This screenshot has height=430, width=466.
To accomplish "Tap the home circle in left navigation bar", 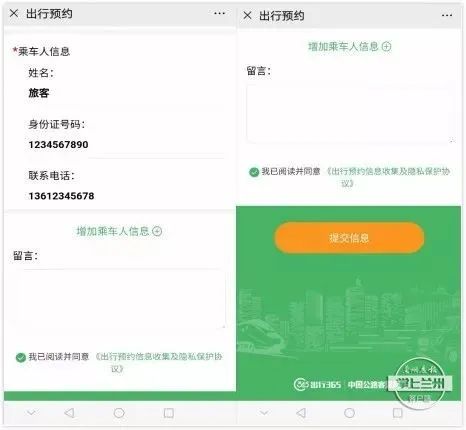I will [119, 413].
